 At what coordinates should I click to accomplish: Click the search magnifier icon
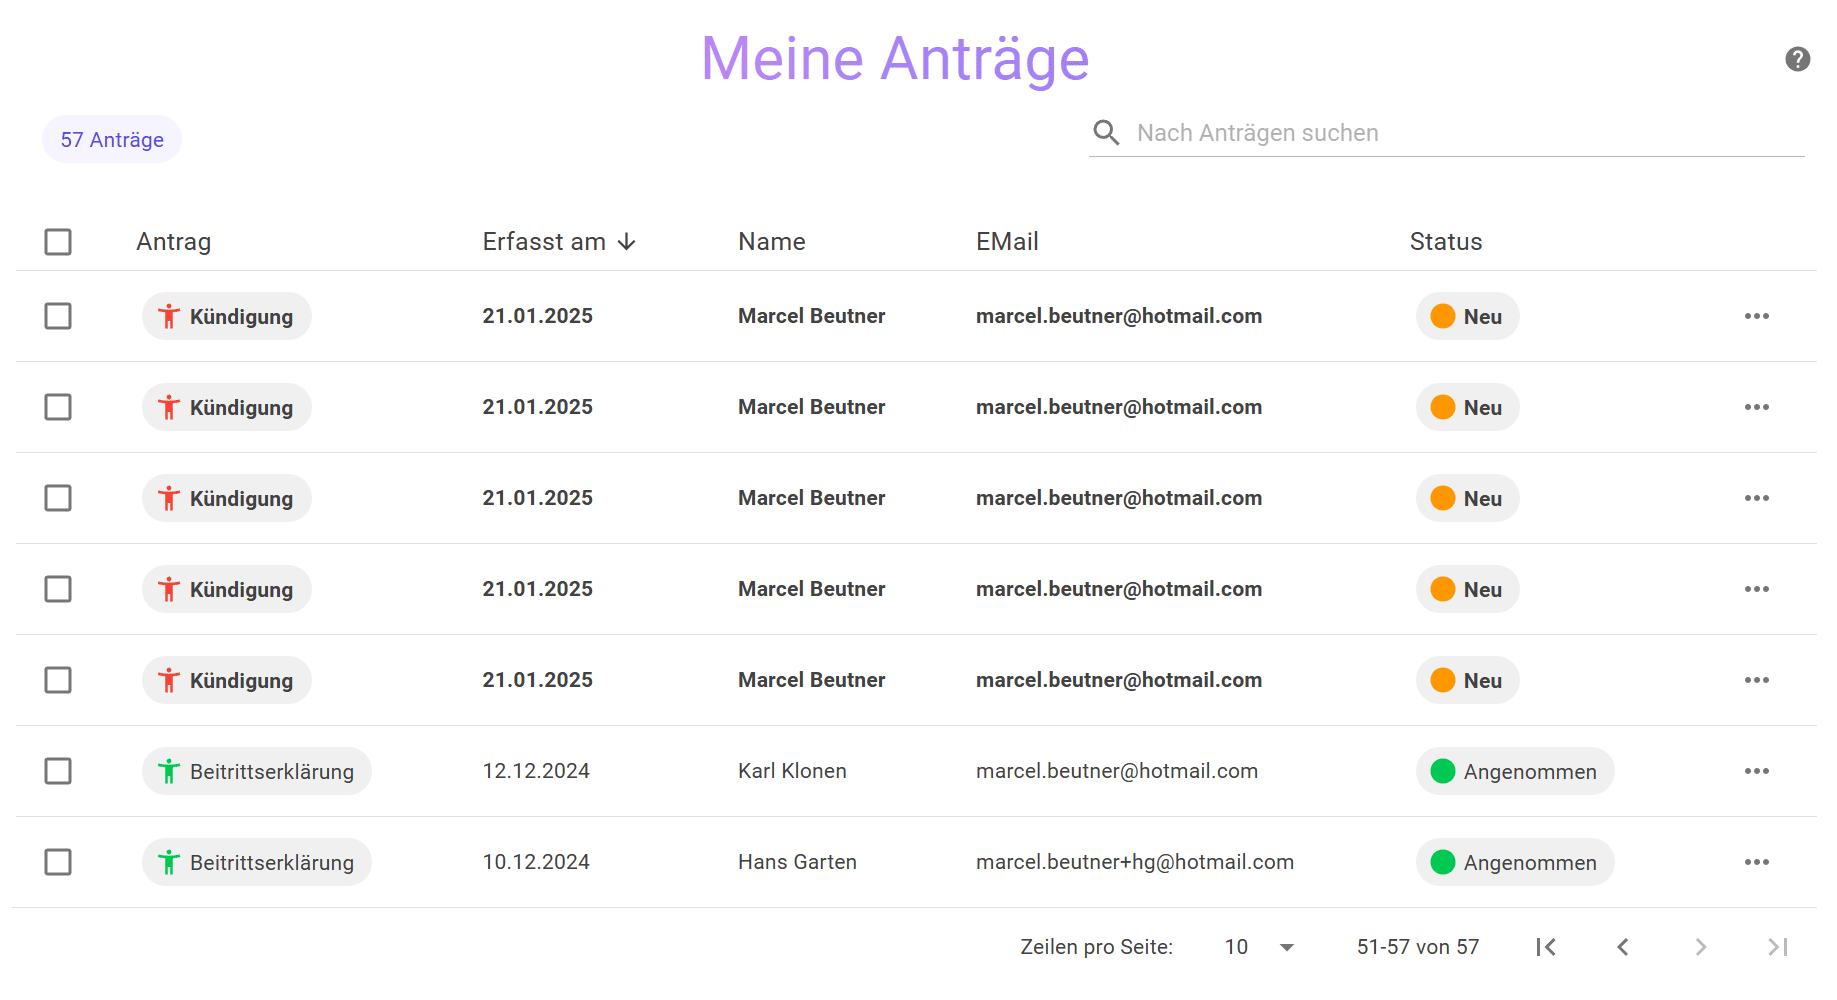[x=1106, y=133]
